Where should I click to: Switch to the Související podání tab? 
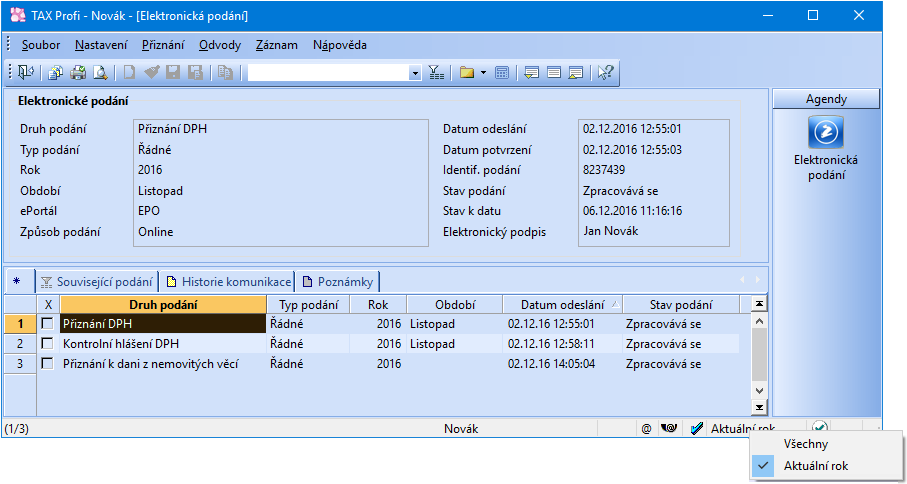coord(98,282)
